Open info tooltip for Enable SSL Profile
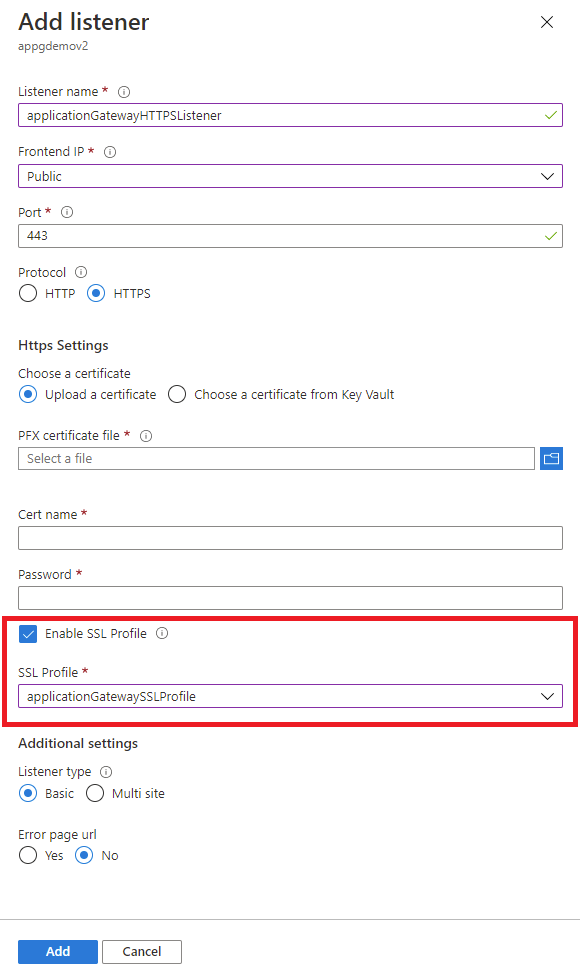The height and width of the screenshot is (979, 580). (163, 633)
